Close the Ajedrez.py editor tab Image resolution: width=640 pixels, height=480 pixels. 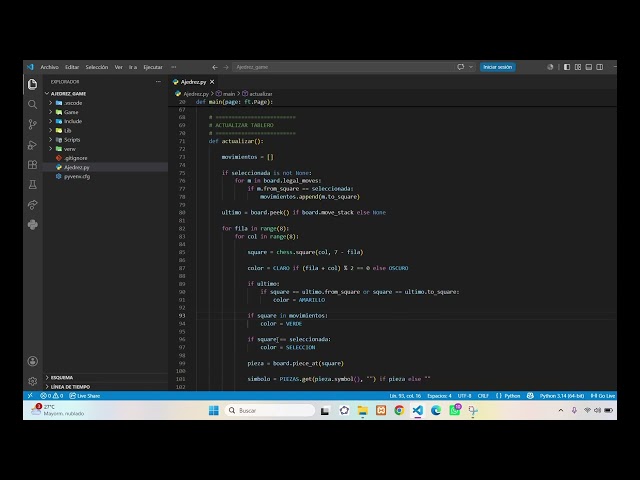(x=212, y=82)
